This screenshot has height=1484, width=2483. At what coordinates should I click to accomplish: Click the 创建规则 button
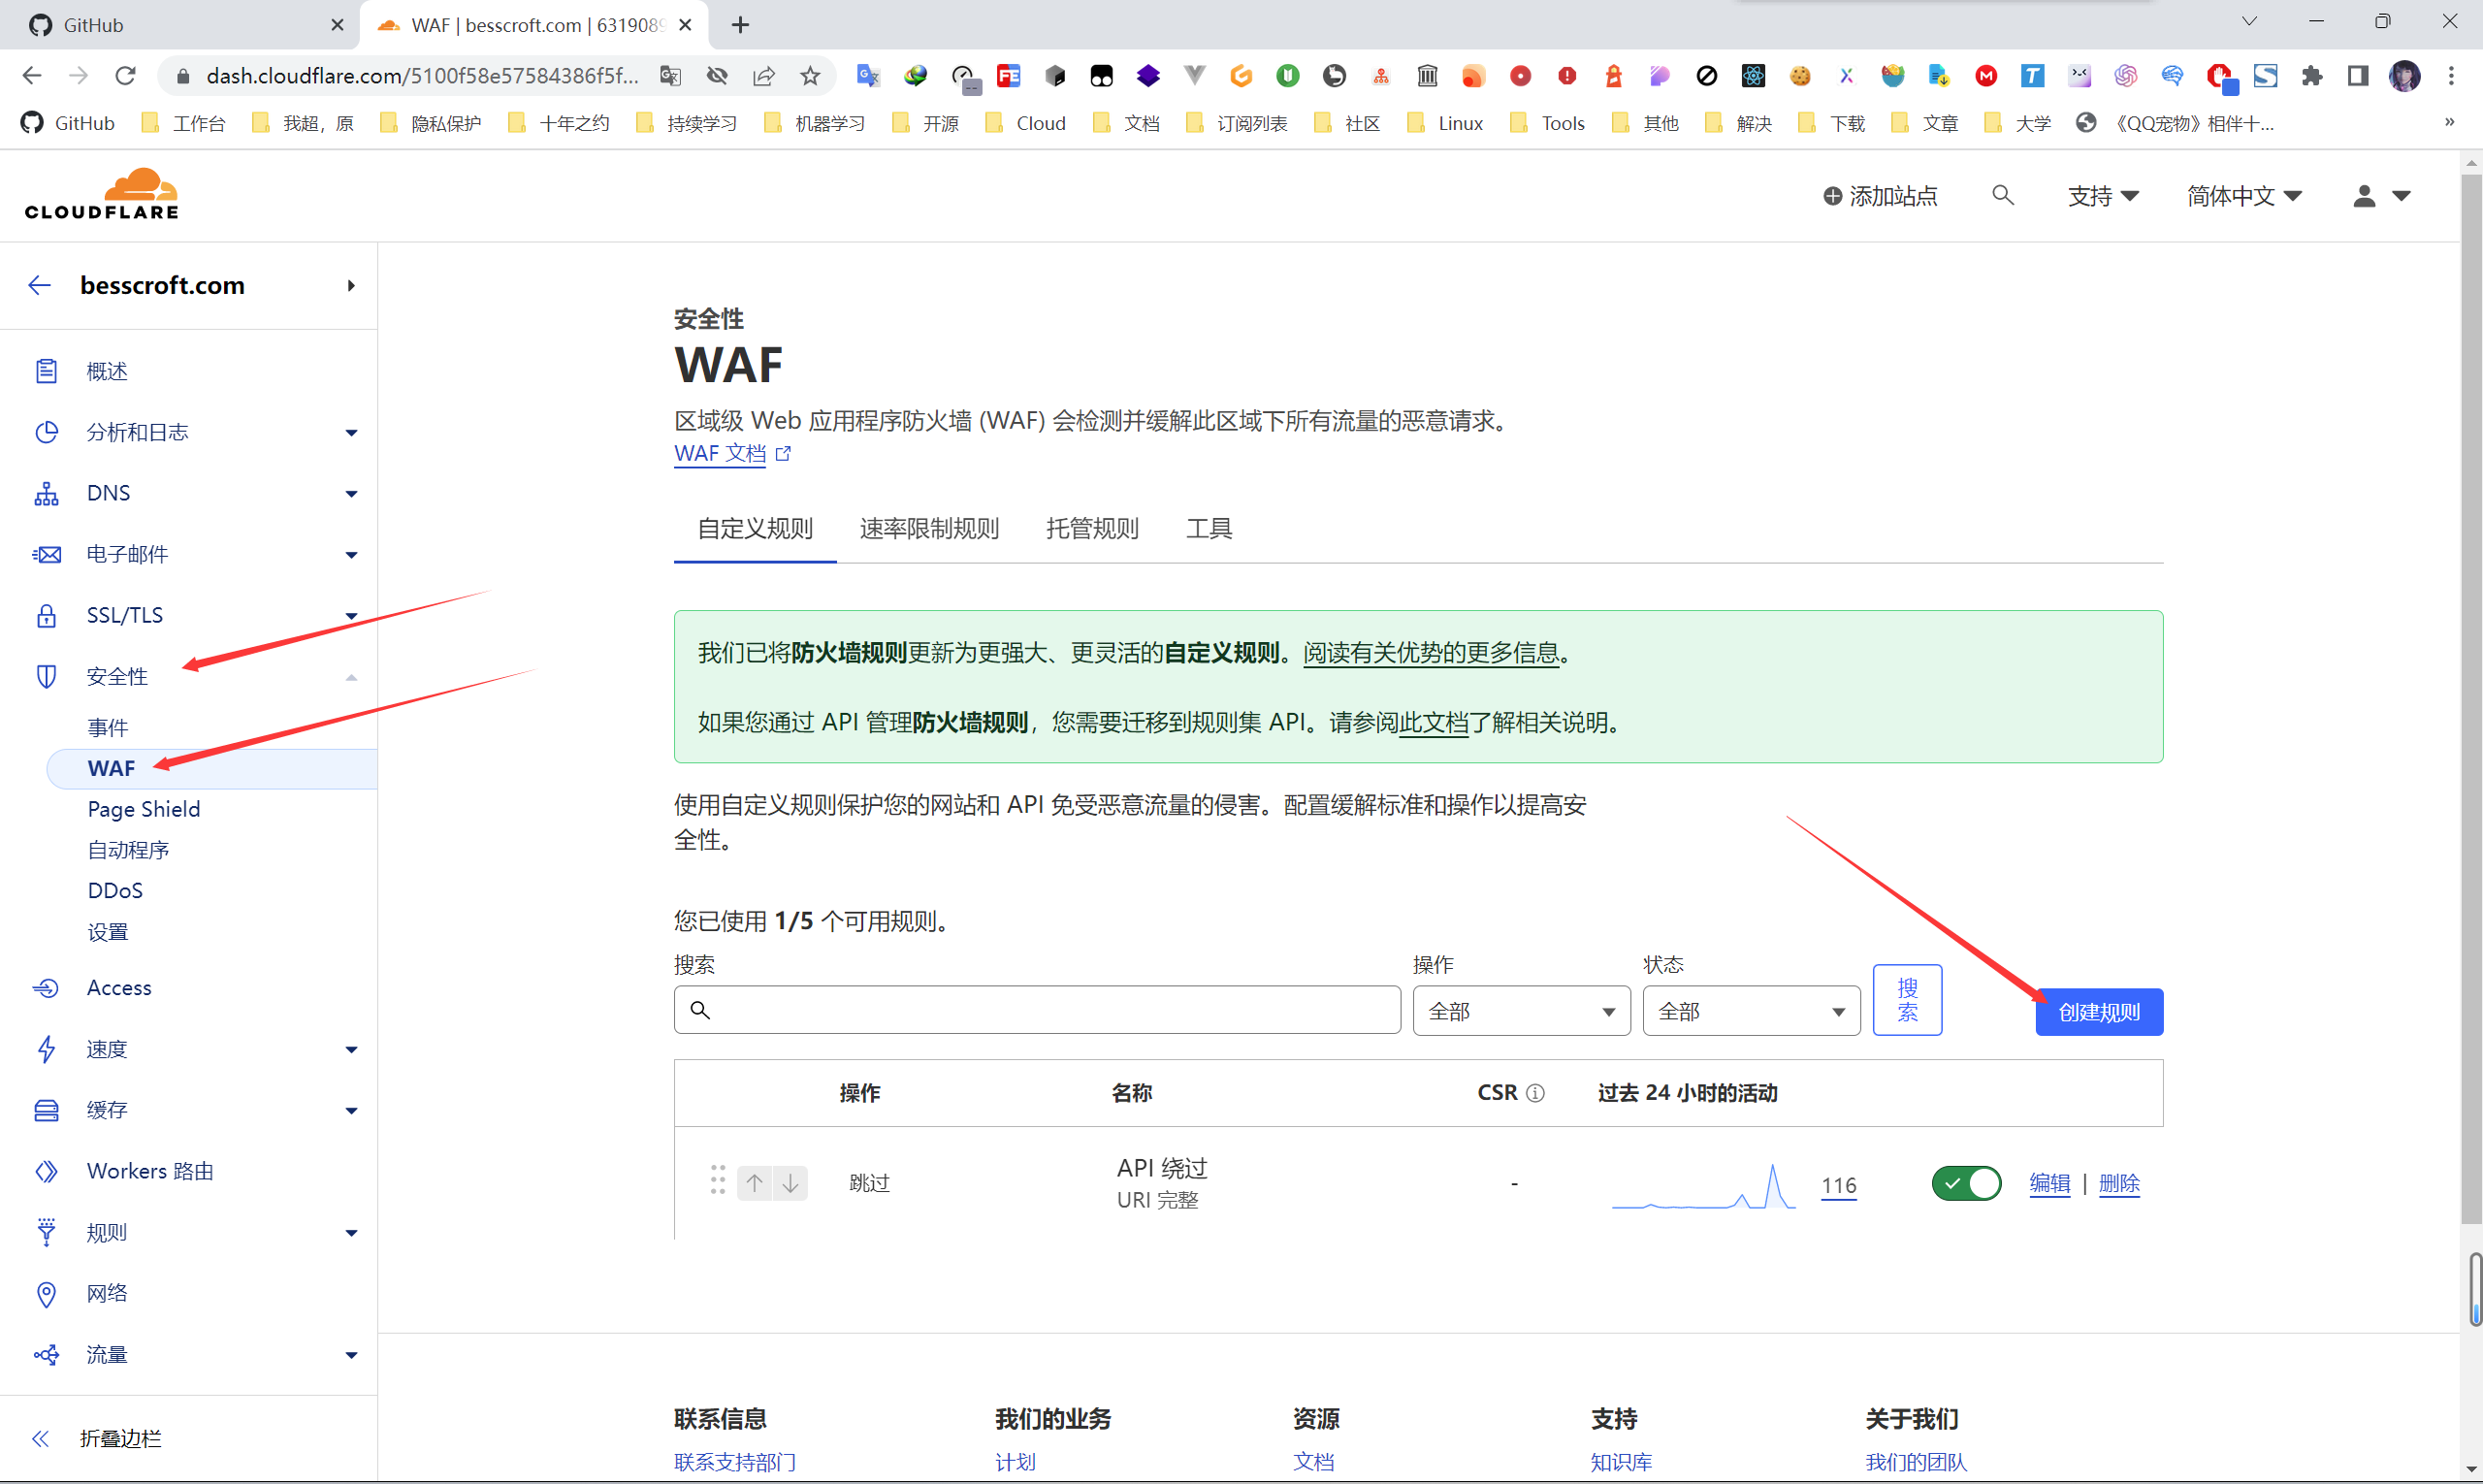[x=2099, y=1012]
